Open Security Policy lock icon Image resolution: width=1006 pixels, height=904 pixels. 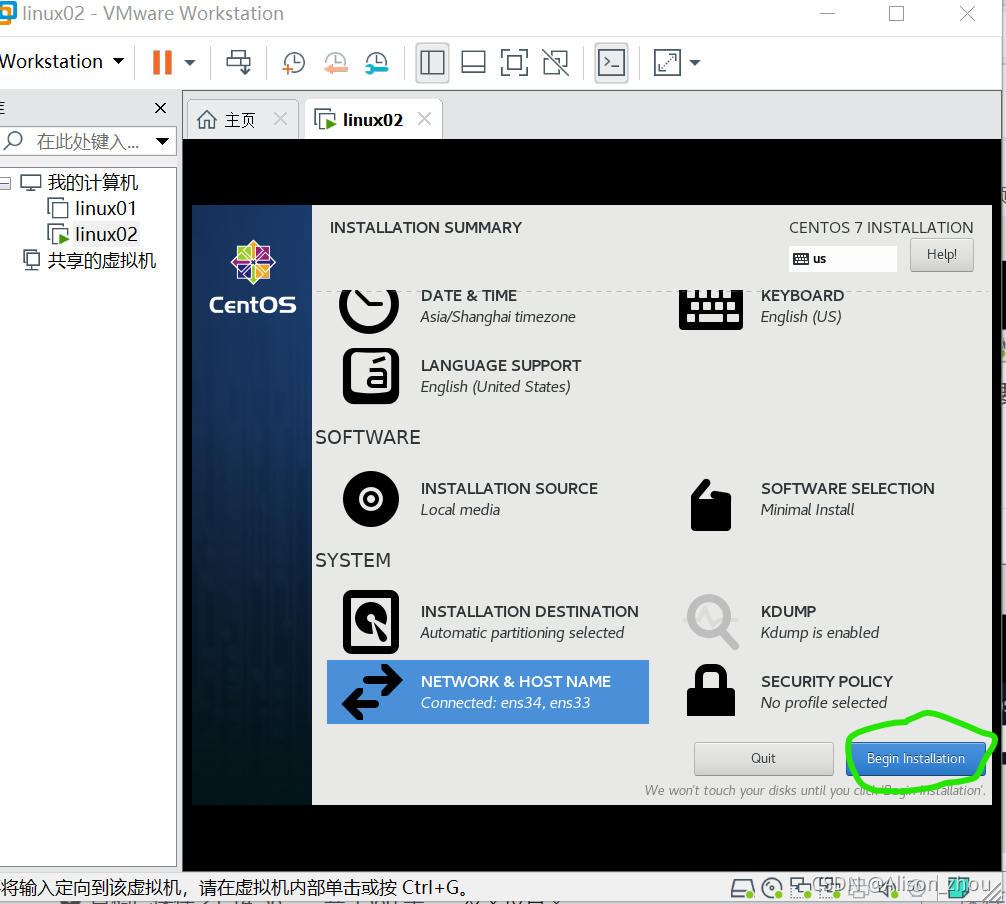tap(711, 690)
